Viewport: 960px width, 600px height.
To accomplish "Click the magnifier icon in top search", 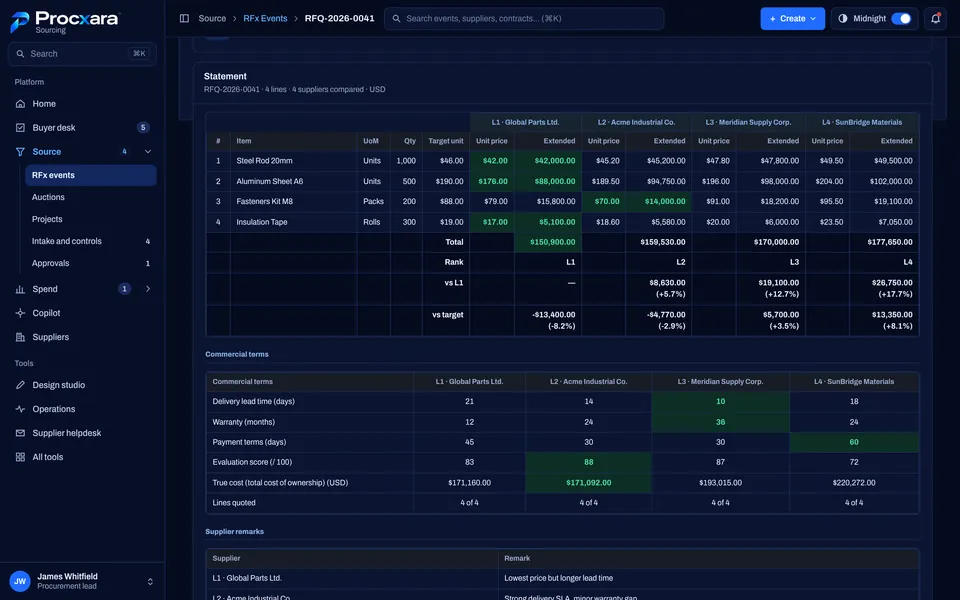I will [x=397, y=19].
